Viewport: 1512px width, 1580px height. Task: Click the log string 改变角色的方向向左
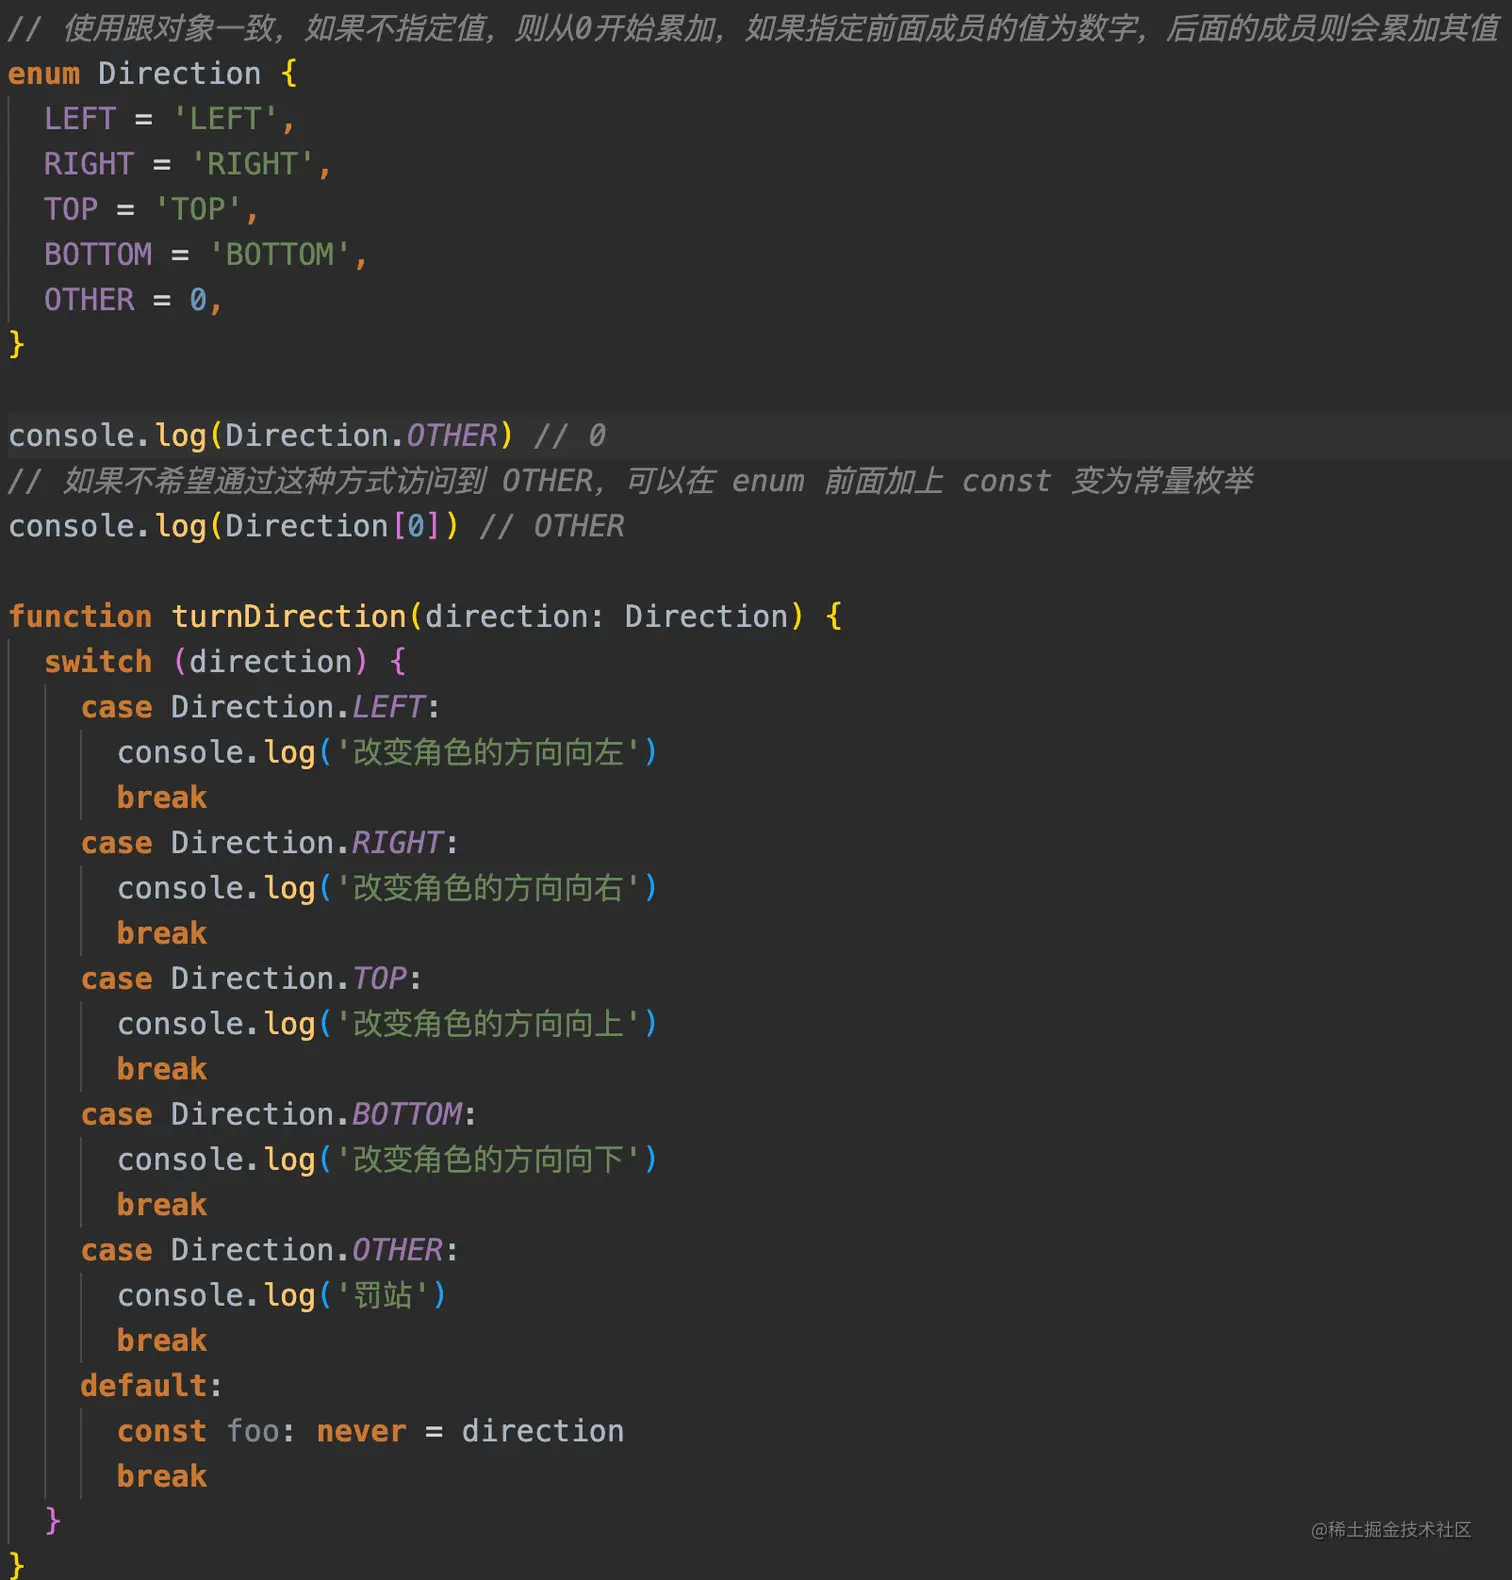[488, 752]
